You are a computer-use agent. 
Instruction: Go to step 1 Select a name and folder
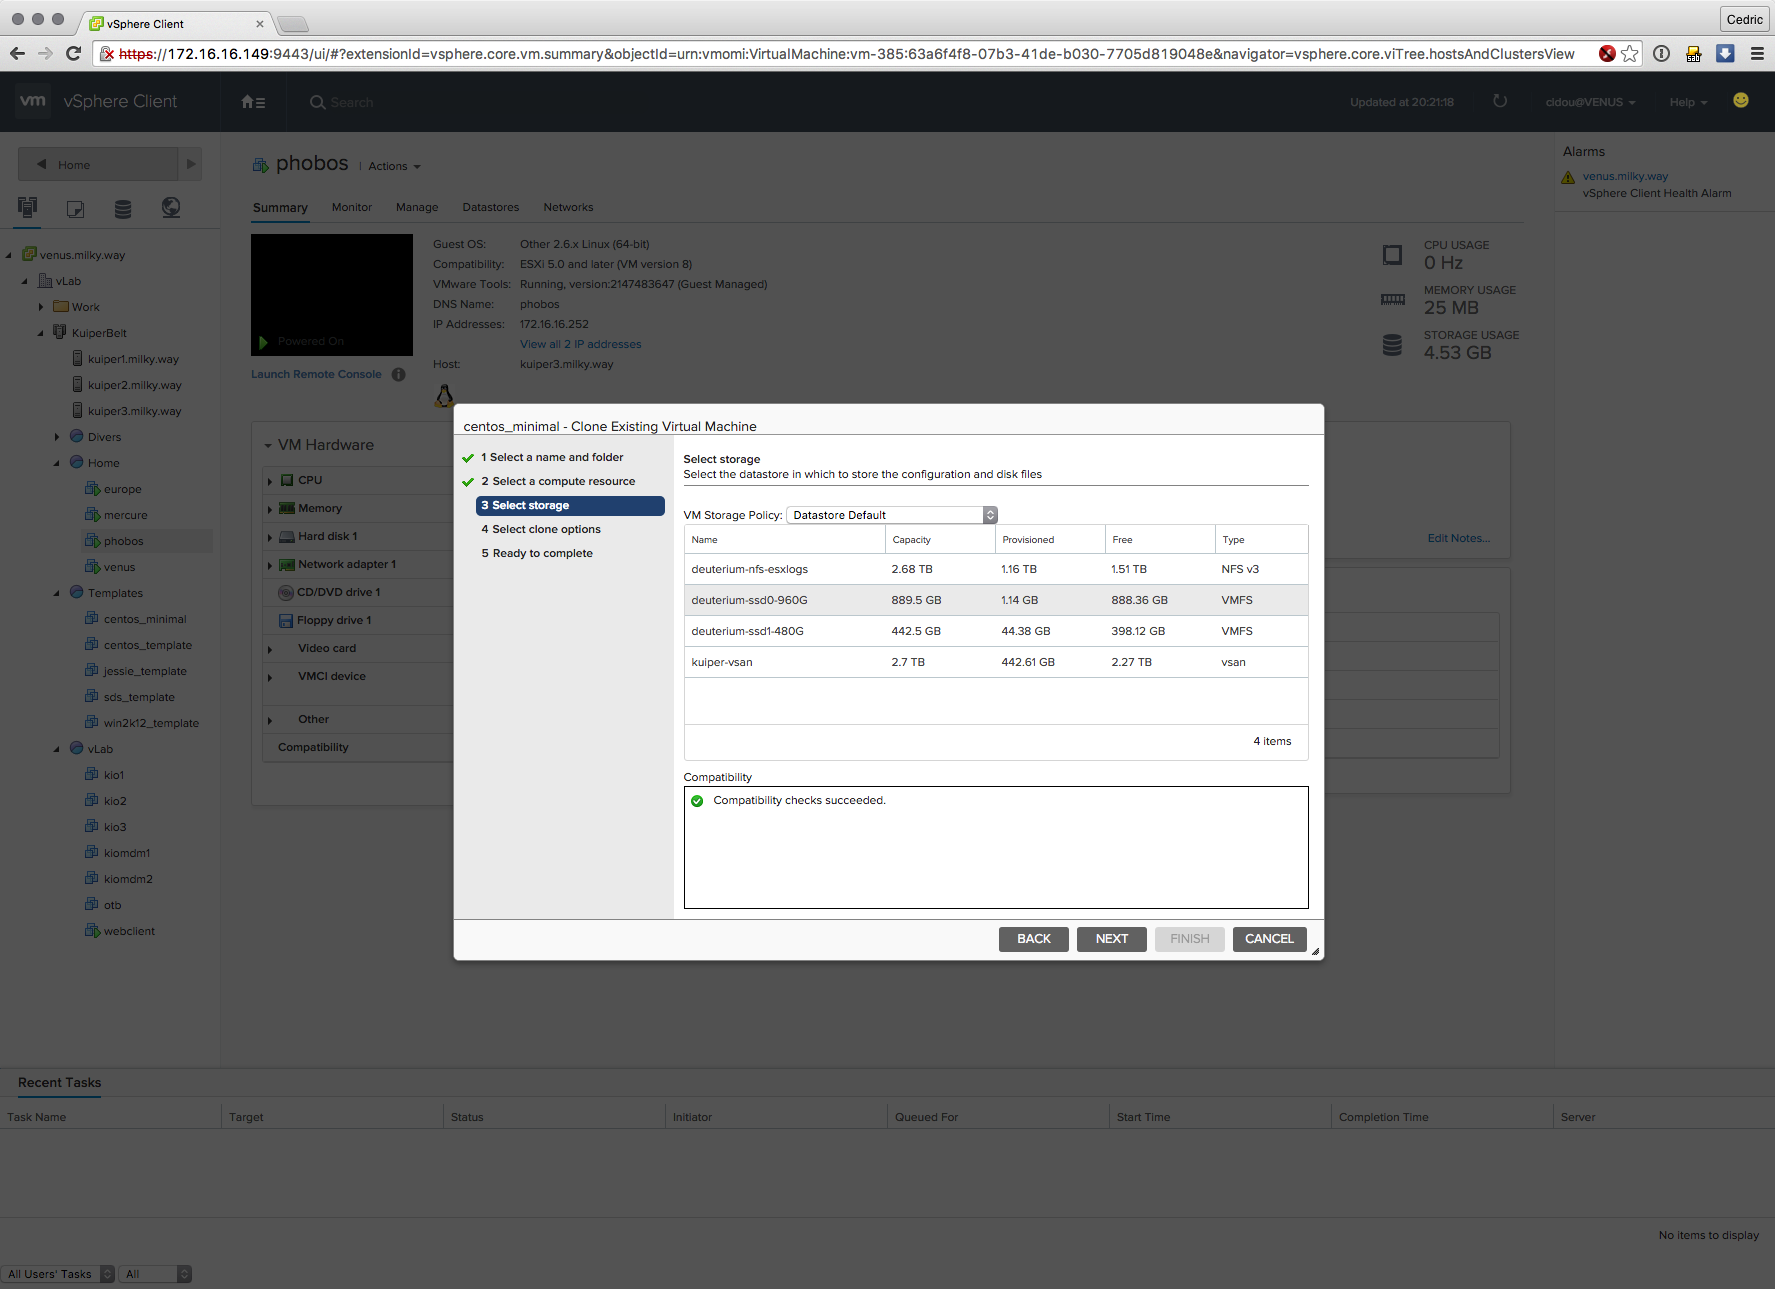tap(556, 457)
